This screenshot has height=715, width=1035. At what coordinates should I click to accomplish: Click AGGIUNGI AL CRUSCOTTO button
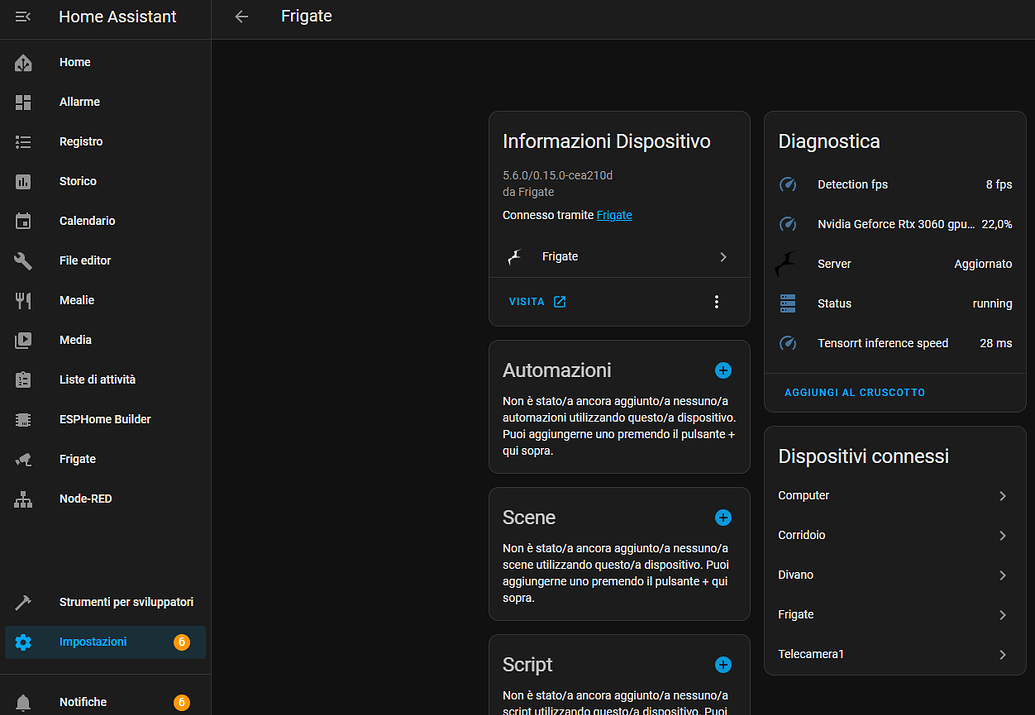click(854, 393)
